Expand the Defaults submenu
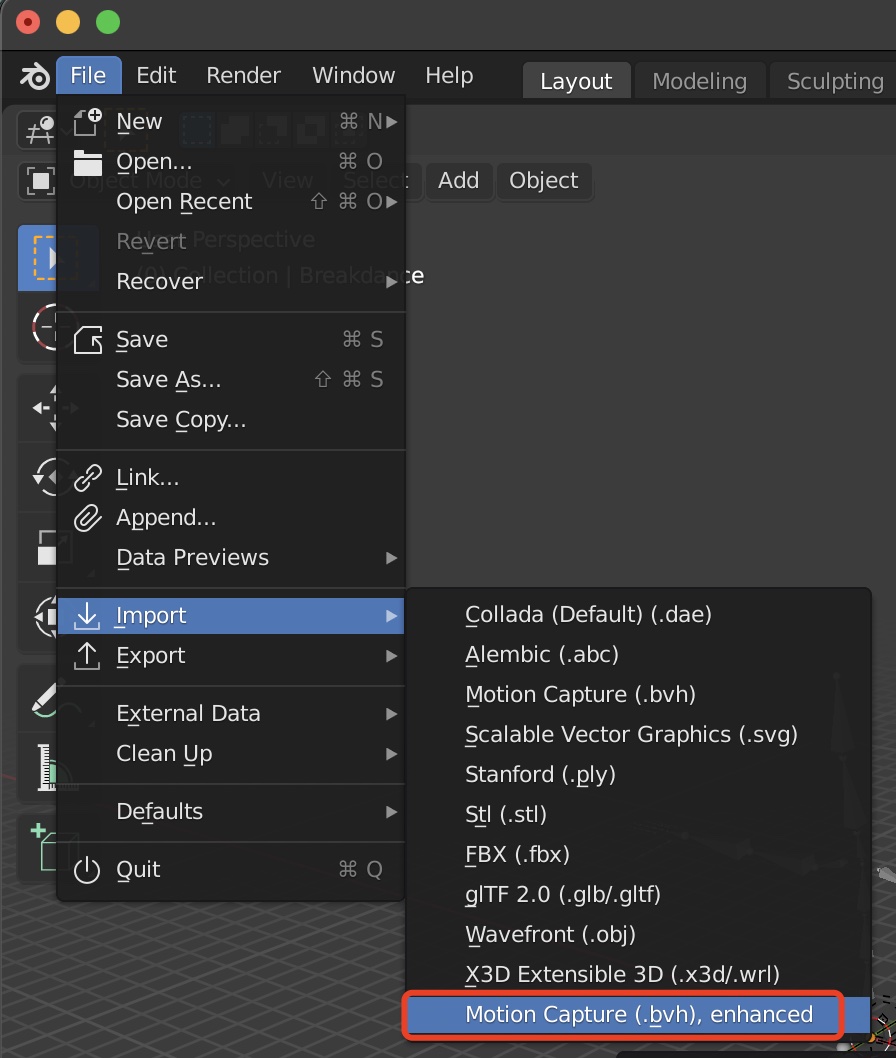The image size is (896, 1058). point(231,811)
